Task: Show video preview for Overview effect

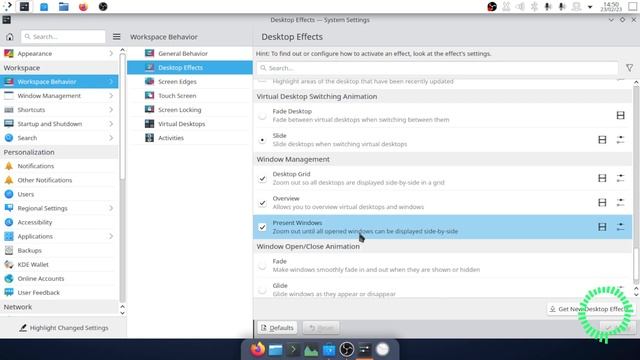Action: (602, 203)
